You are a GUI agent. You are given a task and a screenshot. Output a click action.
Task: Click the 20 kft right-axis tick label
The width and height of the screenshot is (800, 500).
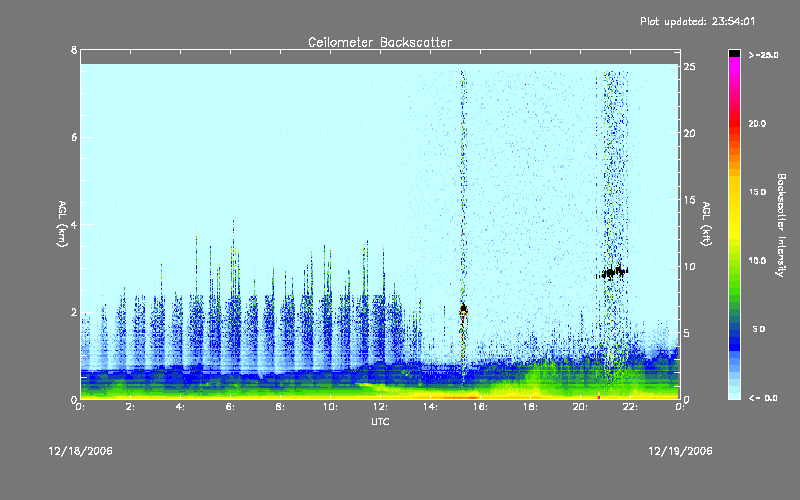coord(690,133)
